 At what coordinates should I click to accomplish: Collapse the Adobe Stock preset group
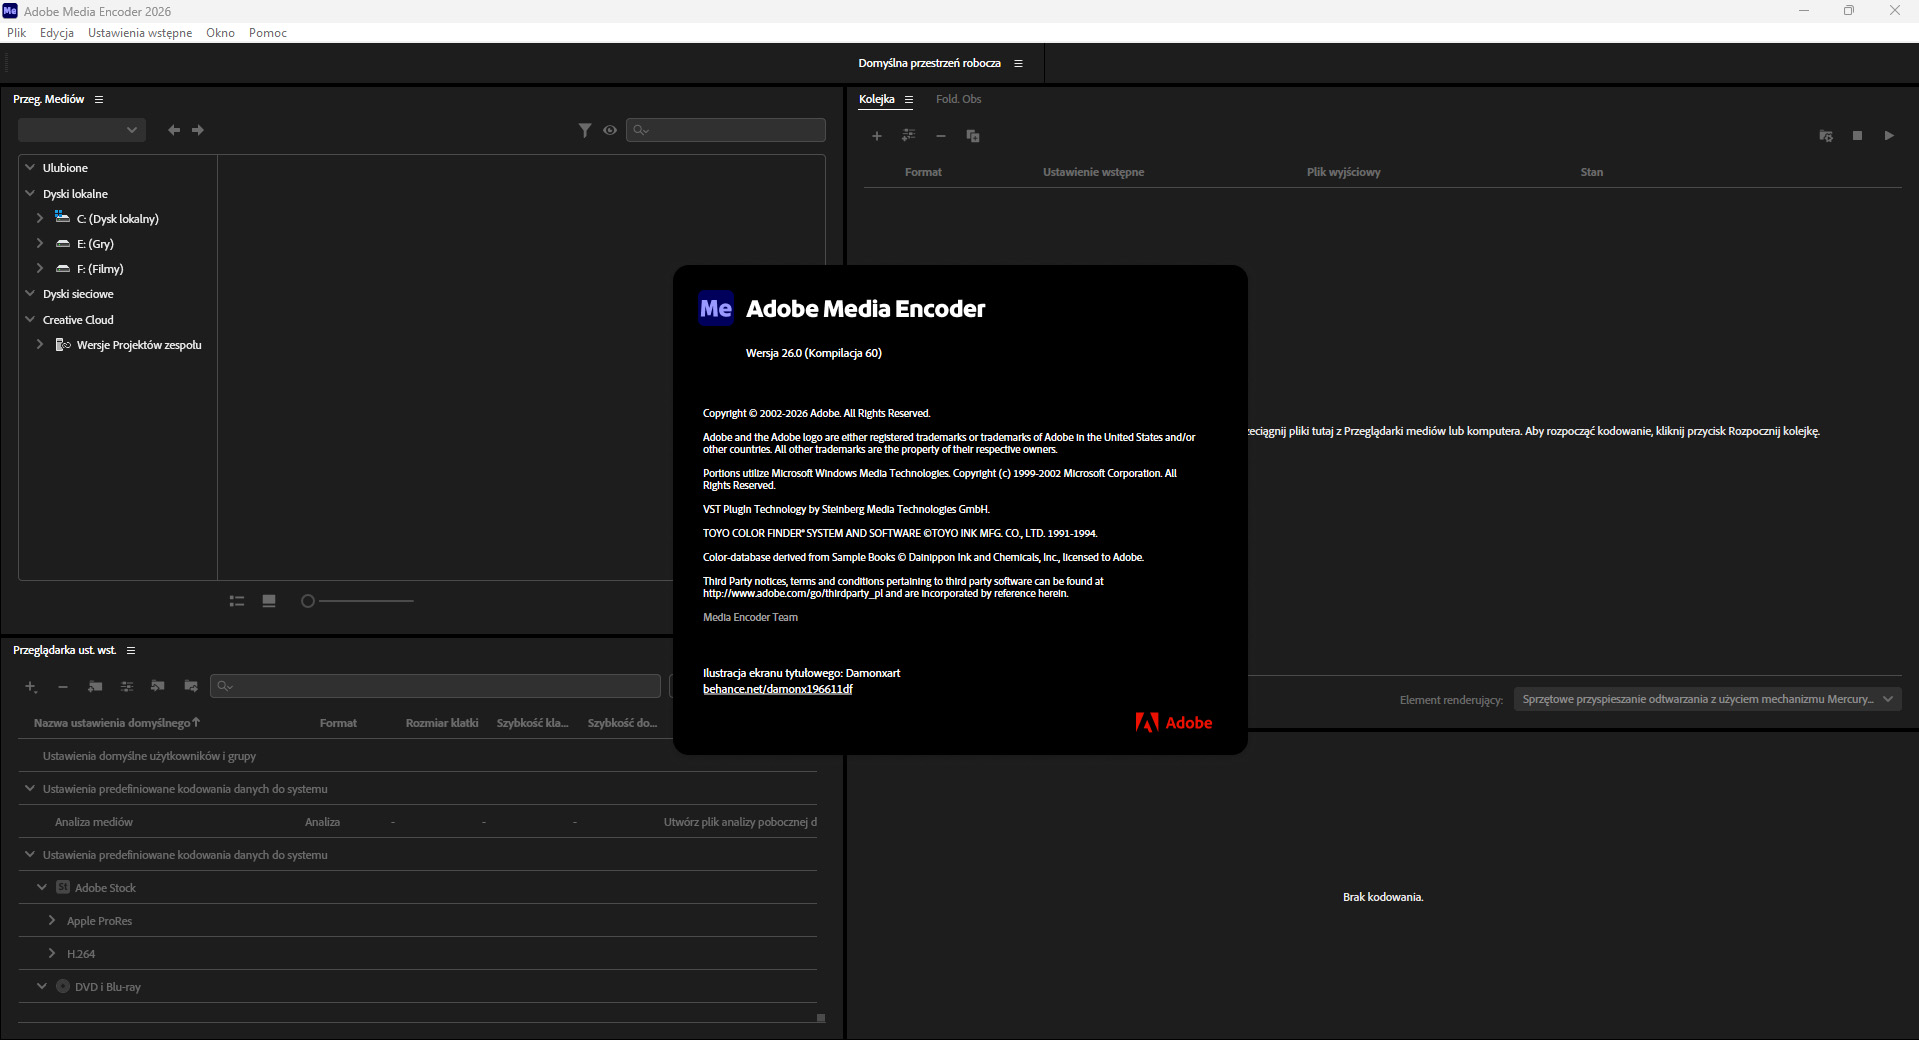[x=42, y=887]
